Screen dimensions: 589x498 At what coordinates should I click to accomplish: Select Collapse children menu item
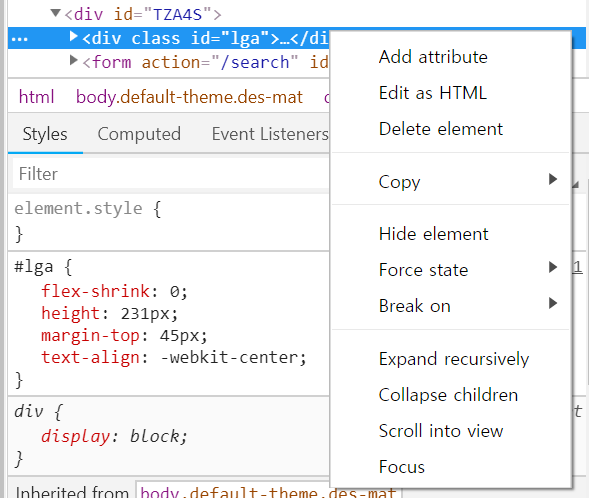click(x=448, y=395)
